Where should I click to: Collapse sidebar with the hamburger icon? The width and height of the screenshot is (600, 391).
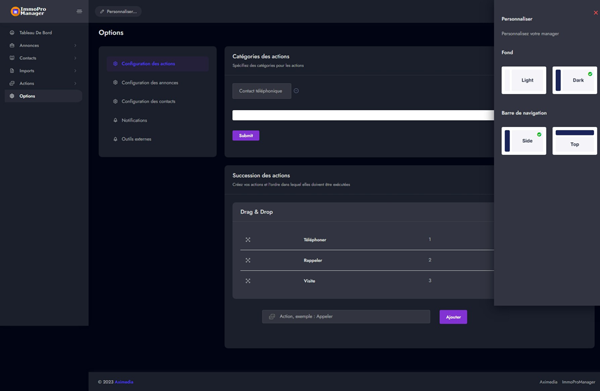pos(79,11)
